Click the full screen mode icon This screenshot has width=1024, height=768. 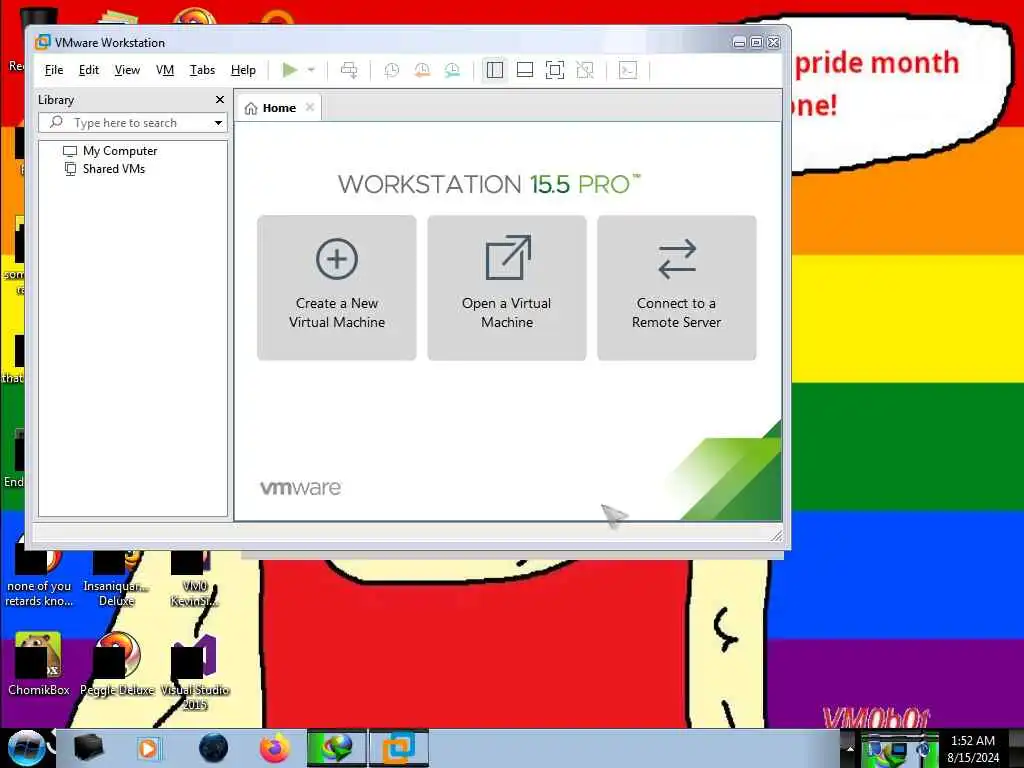coord(555,70)
